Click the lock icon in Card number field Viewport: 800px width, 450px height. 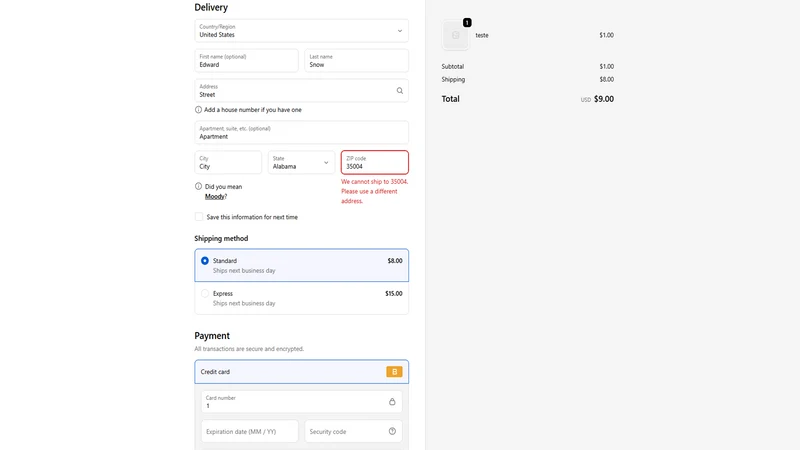(x=392, y=402)
